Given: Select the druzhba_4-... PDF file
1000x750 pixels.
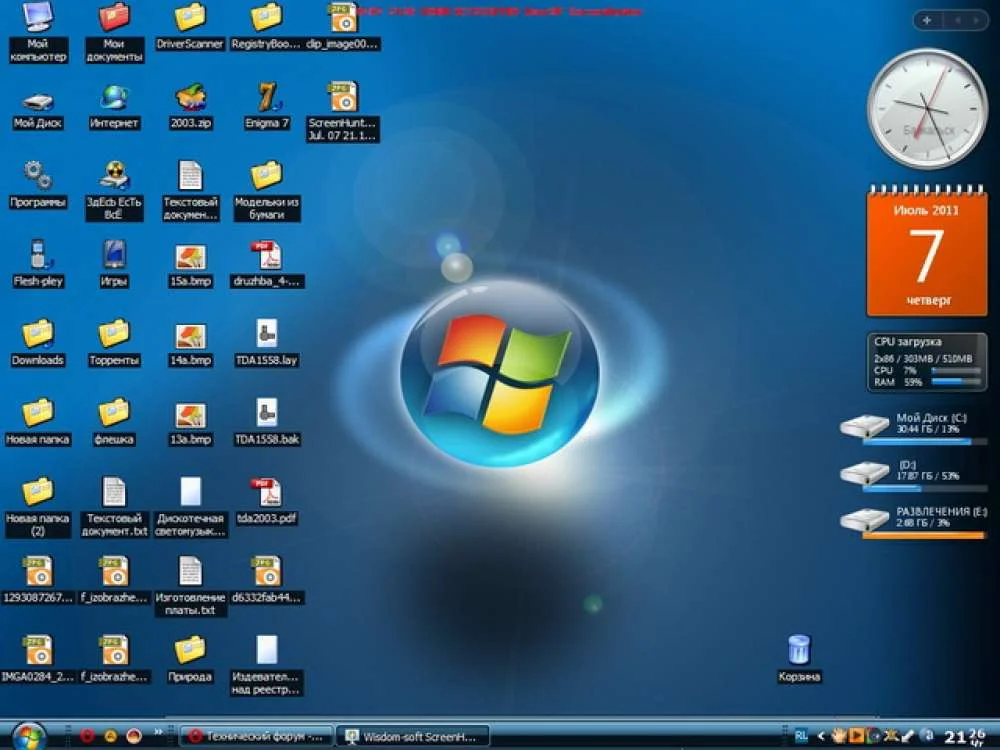Looking at the screenshot, I should pyautogui.click(x=267, y=264).
